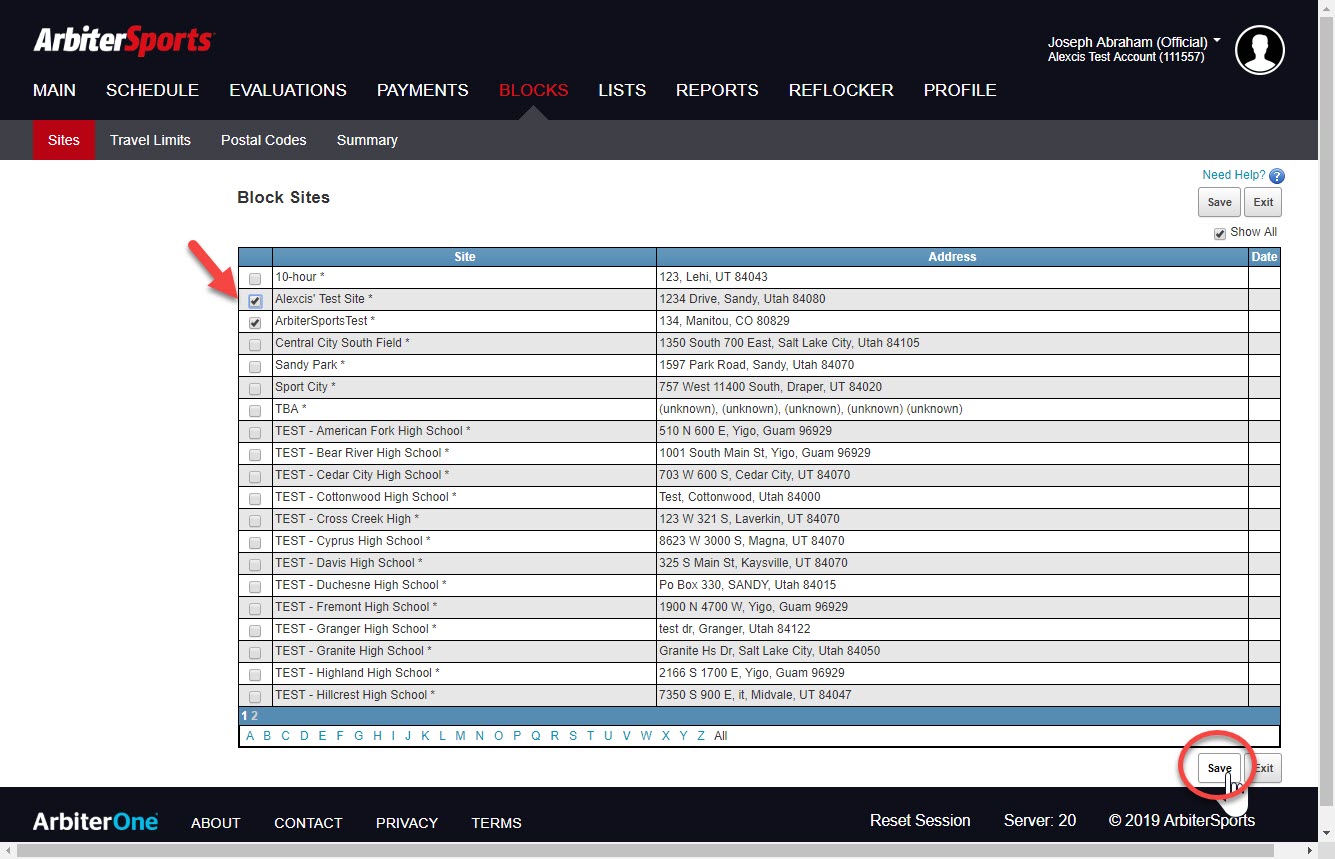
Task: Open the BLOCKS menu
Action: point(533,90)
